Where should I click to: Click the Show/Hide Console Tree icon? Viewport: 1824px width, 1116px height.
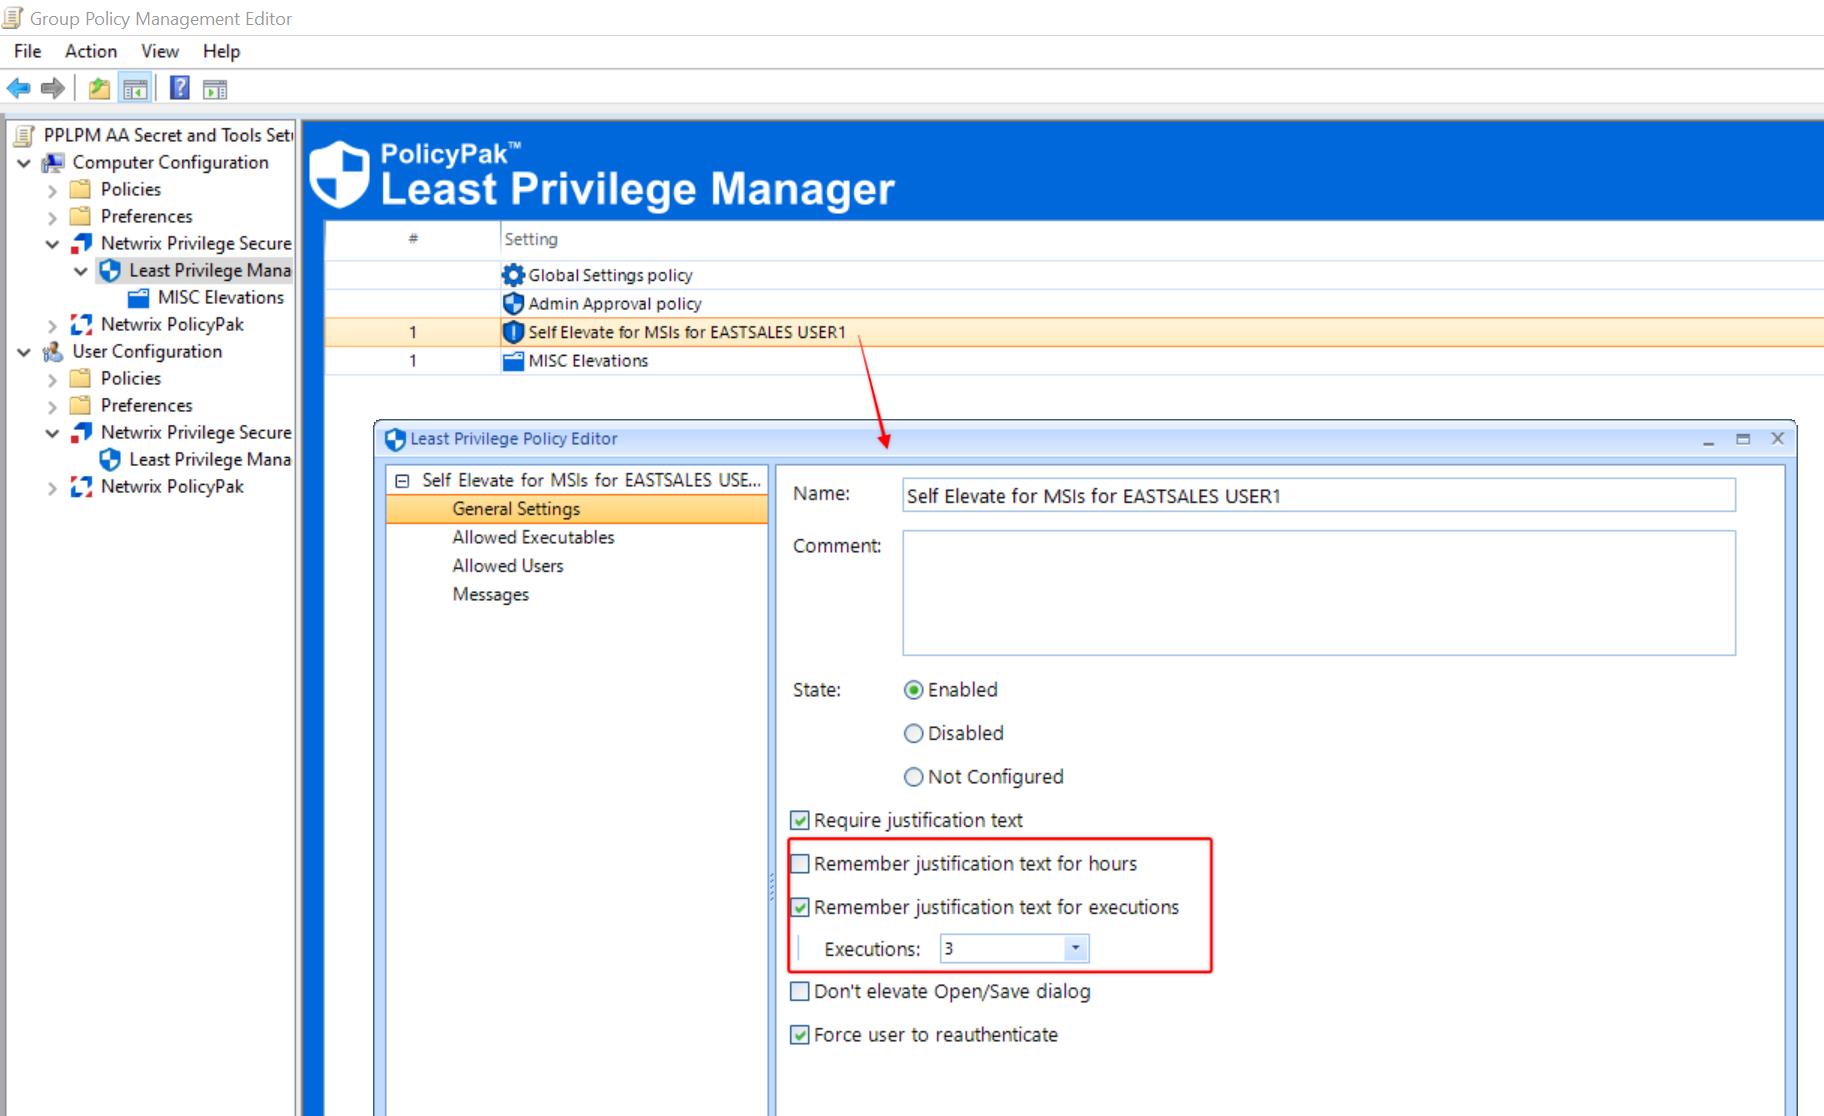pyautogui.click(x=135, y=89)
